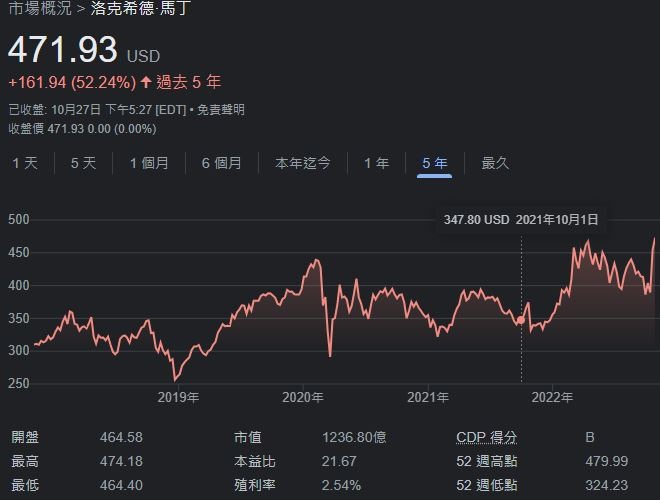Click the USD currency label
The width and height of the screenshot is (660, 500).
pos(144,56)
